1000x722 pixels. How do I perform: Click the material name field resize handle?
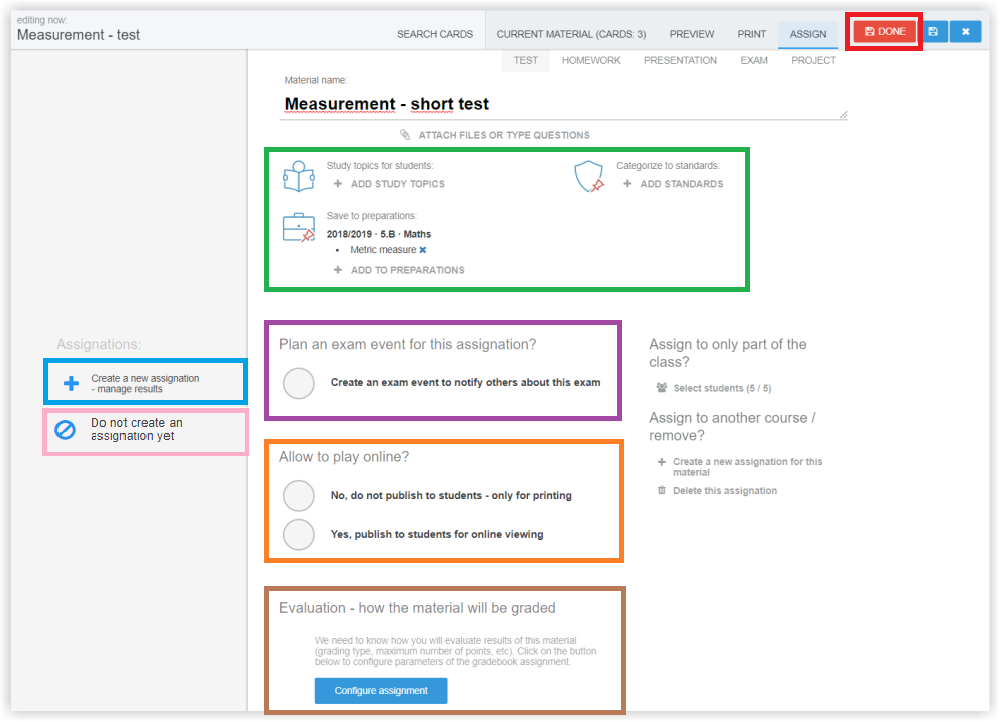click(844, 115)
